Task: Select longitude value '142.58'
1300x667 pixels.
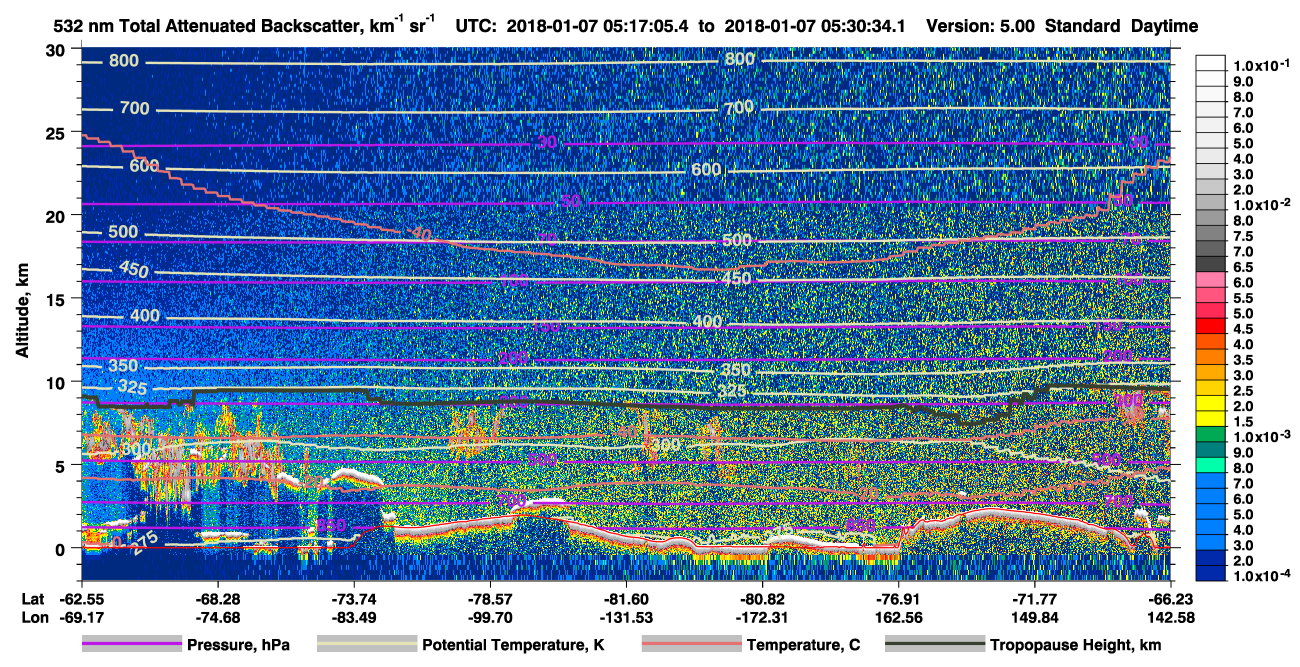Action: (1171, 618)
